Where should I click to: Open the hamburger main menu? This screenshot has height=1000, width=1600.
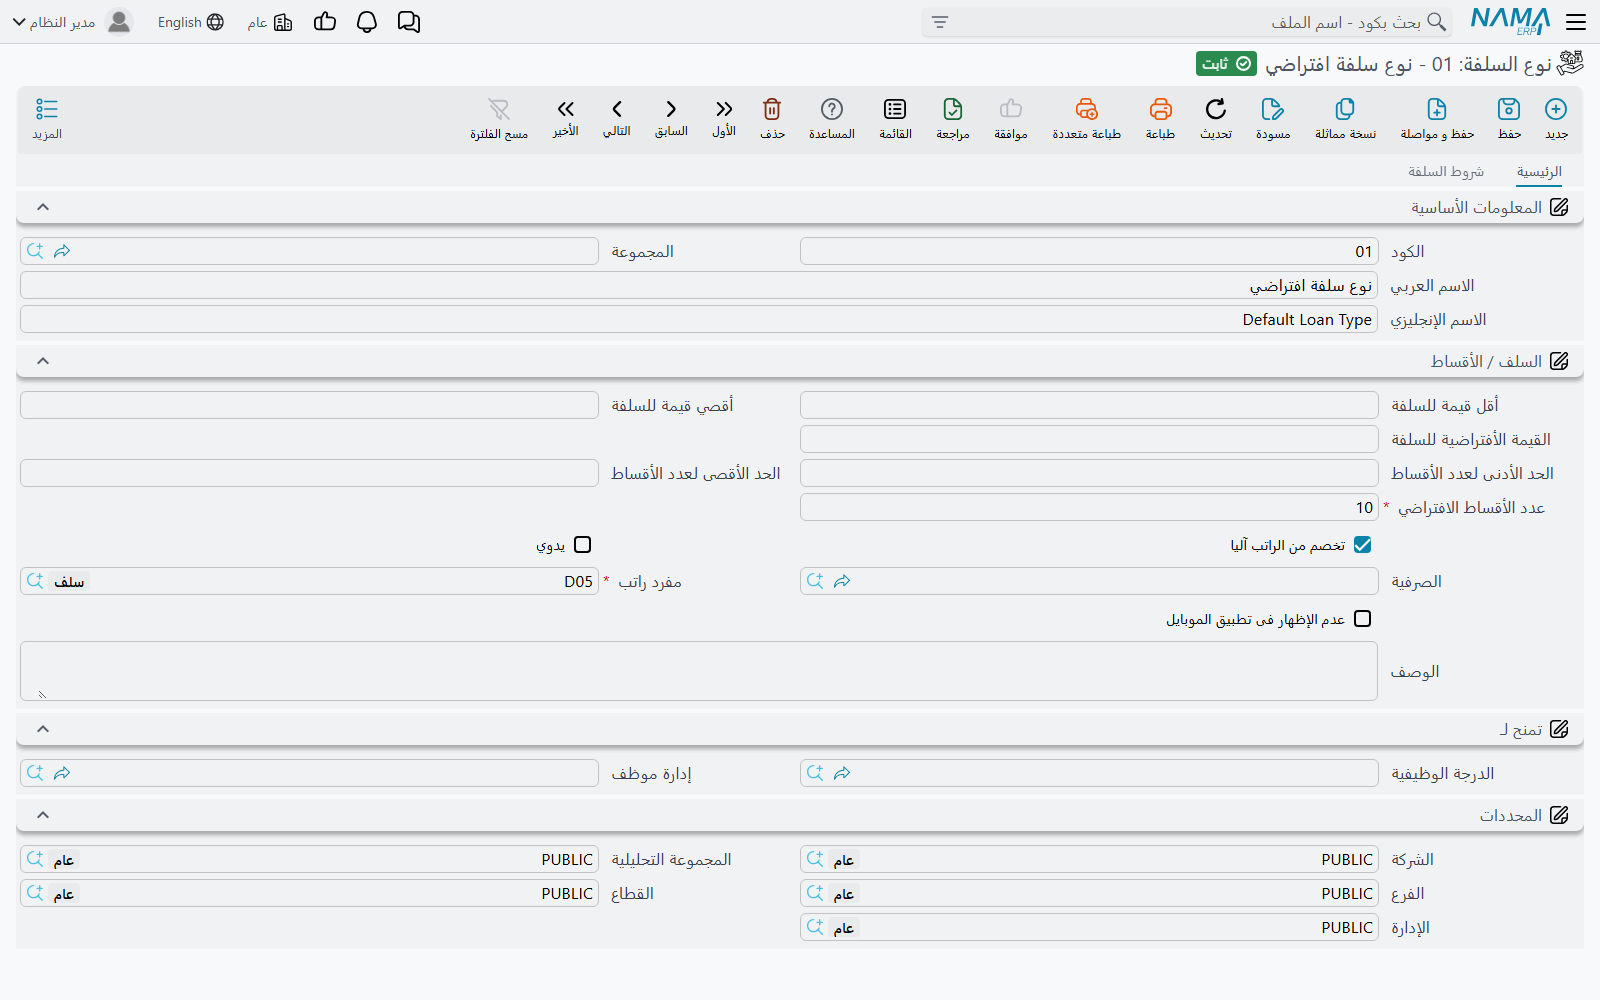pos(1576,22)
